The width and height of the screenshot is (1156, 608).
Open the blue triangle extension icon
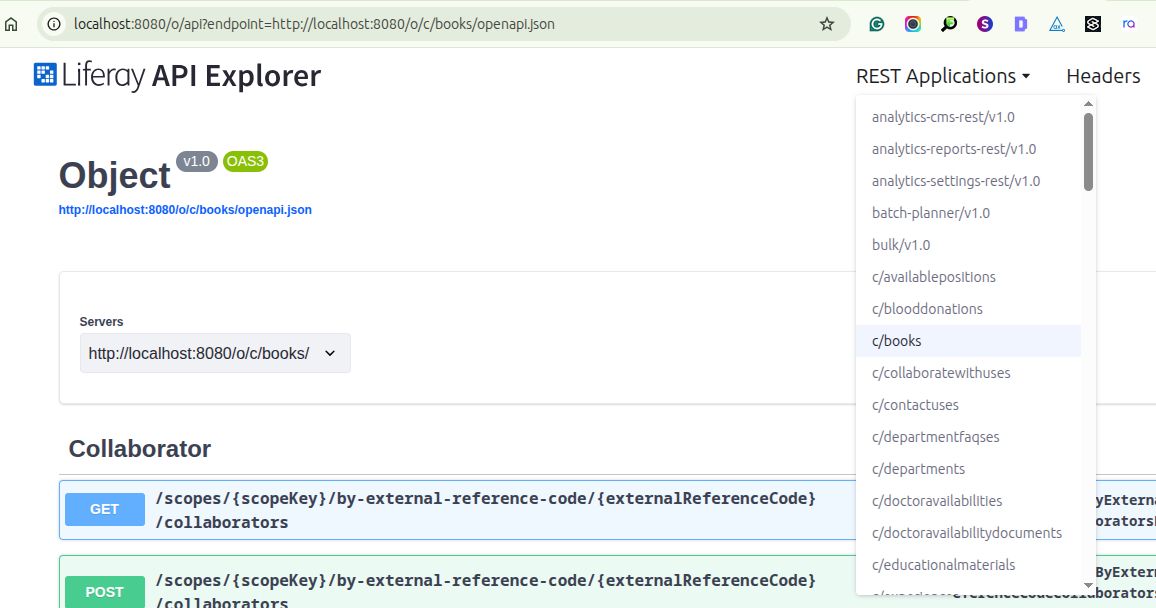pos(1056,24)
